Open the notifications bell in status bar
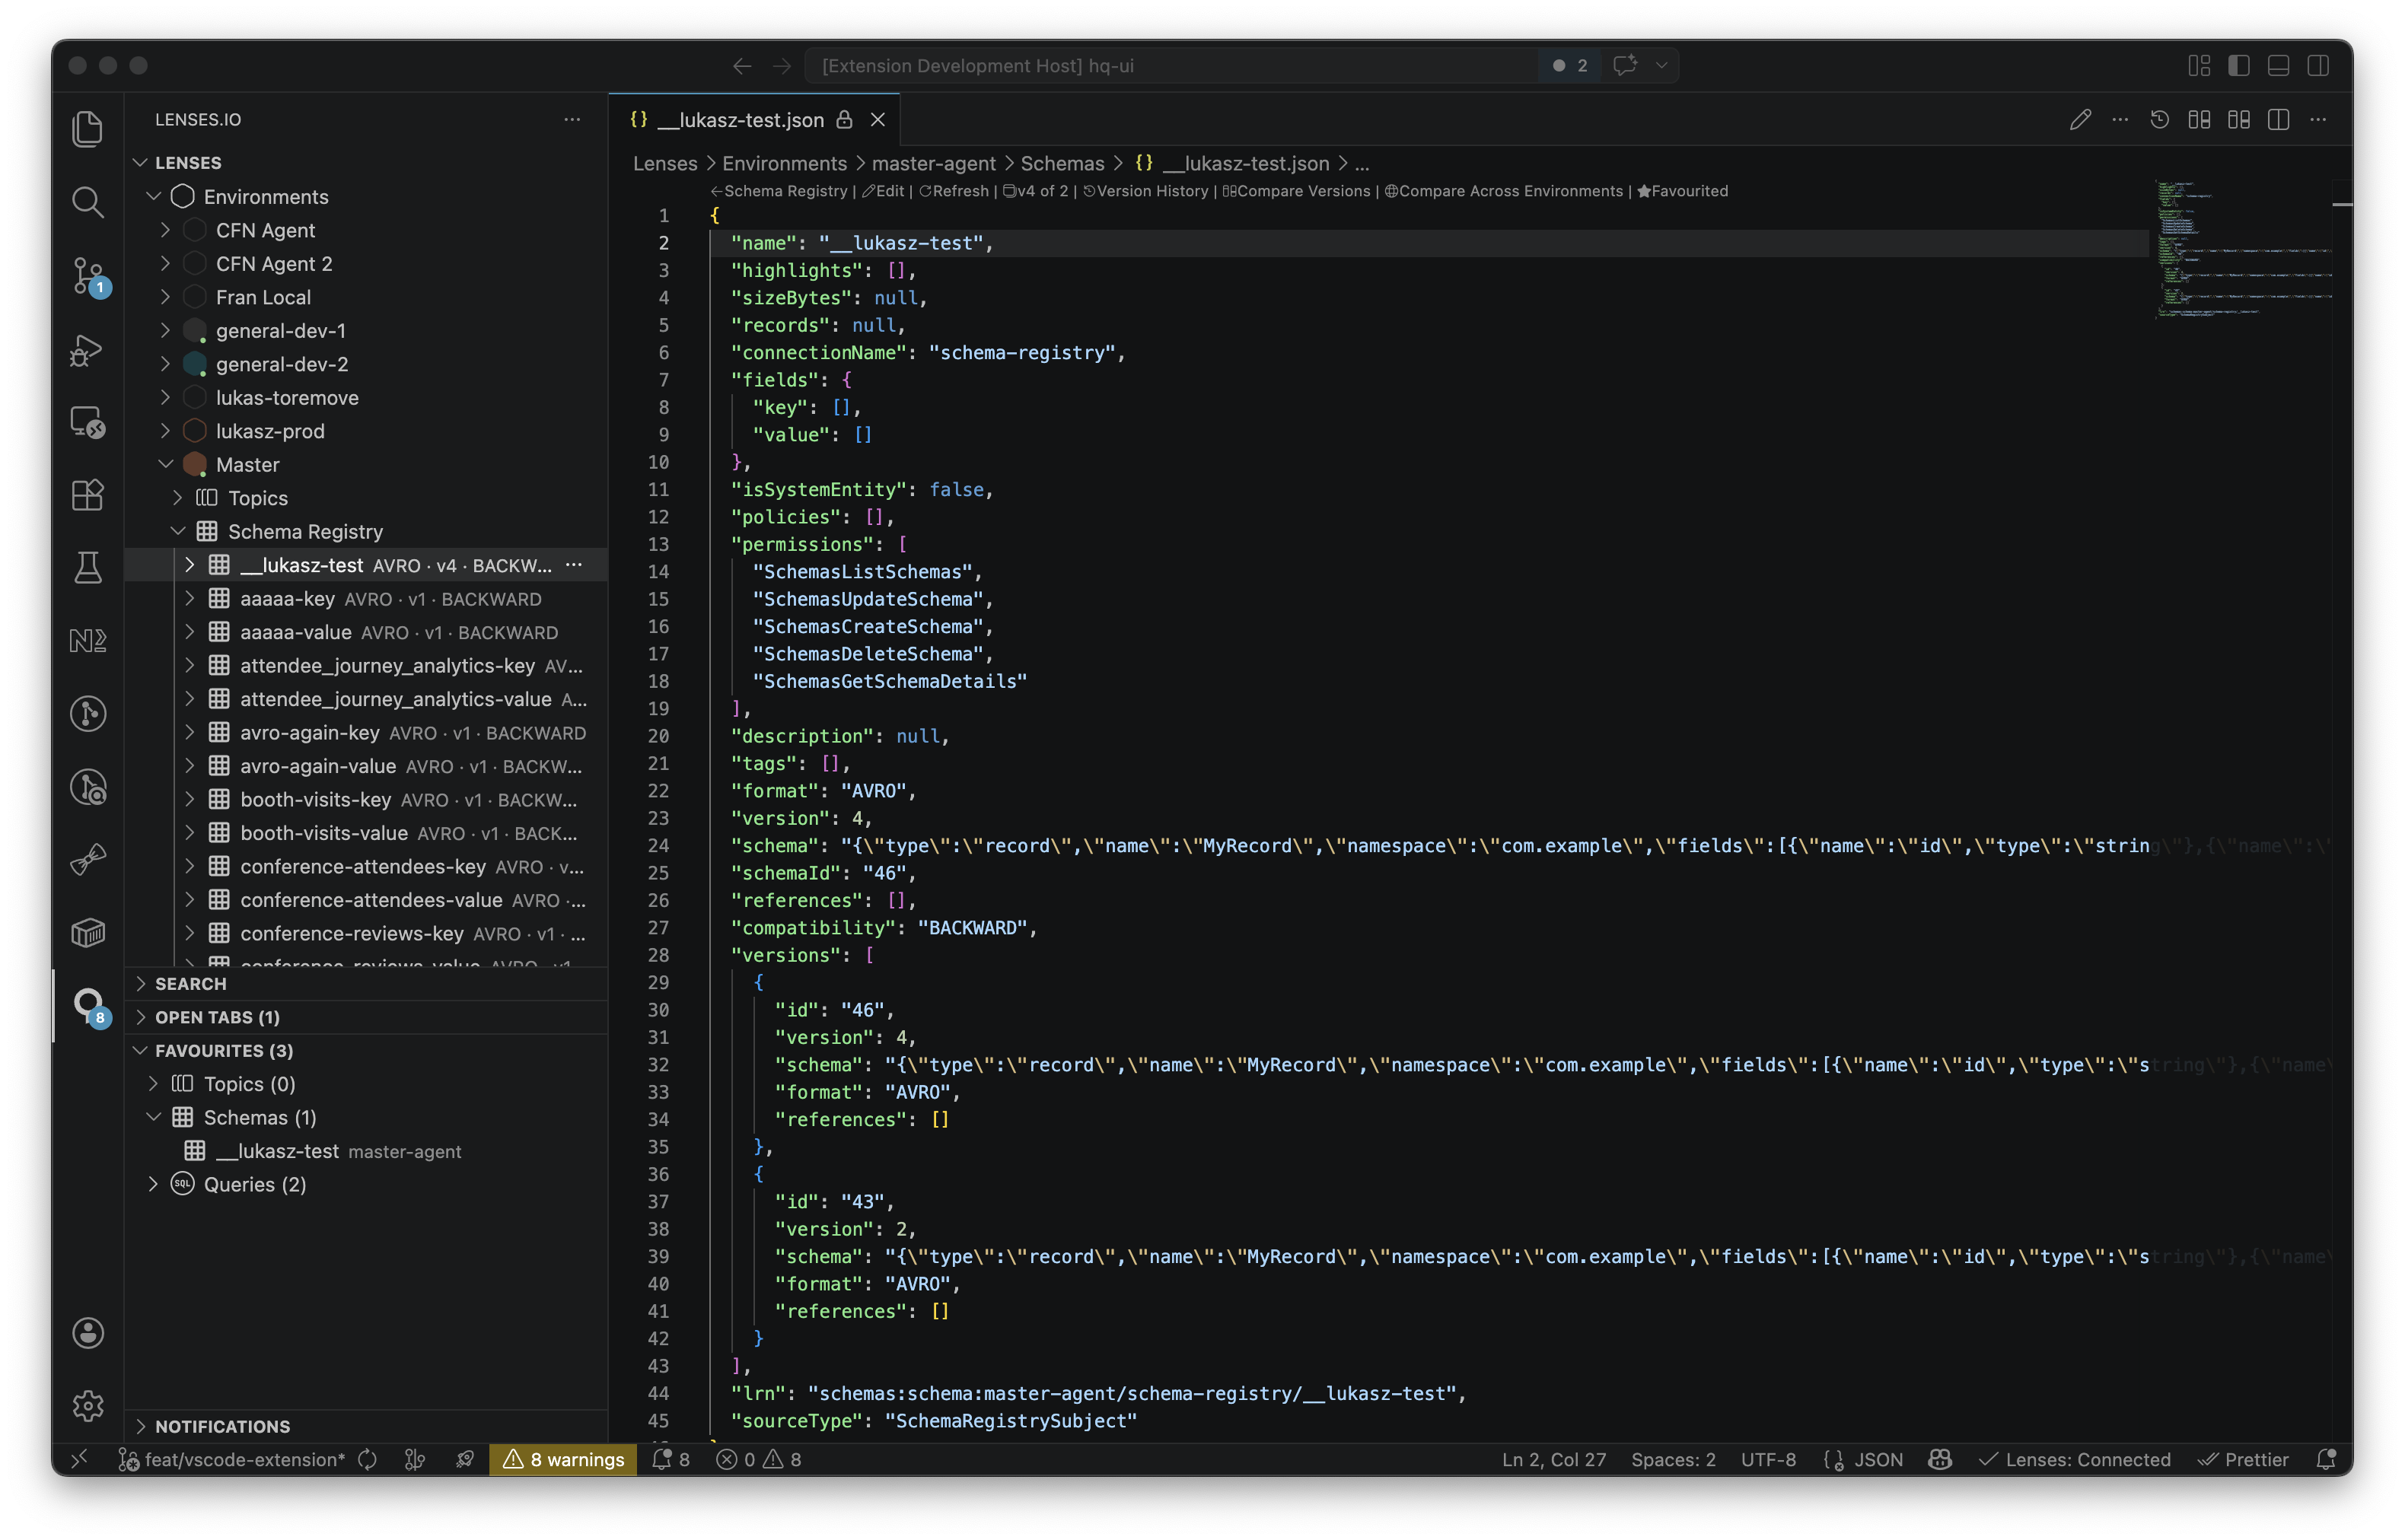The image size is (2405, 1540). tap(2327, 1460)
